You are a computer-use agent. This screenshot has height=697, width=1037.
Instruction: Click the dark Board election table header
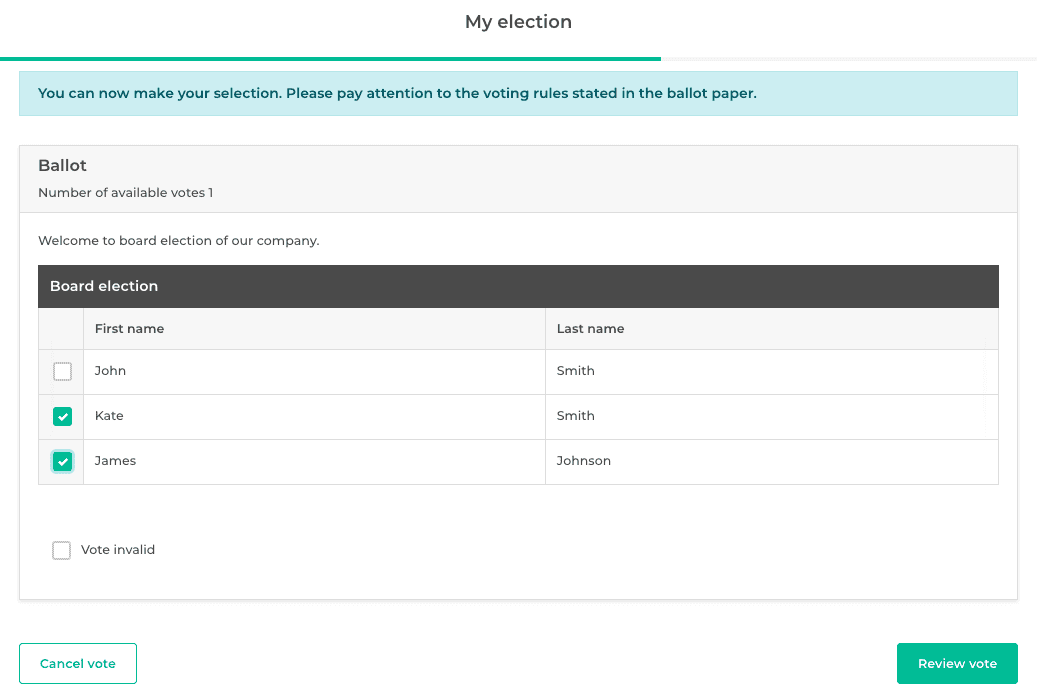tap(518, 286)
